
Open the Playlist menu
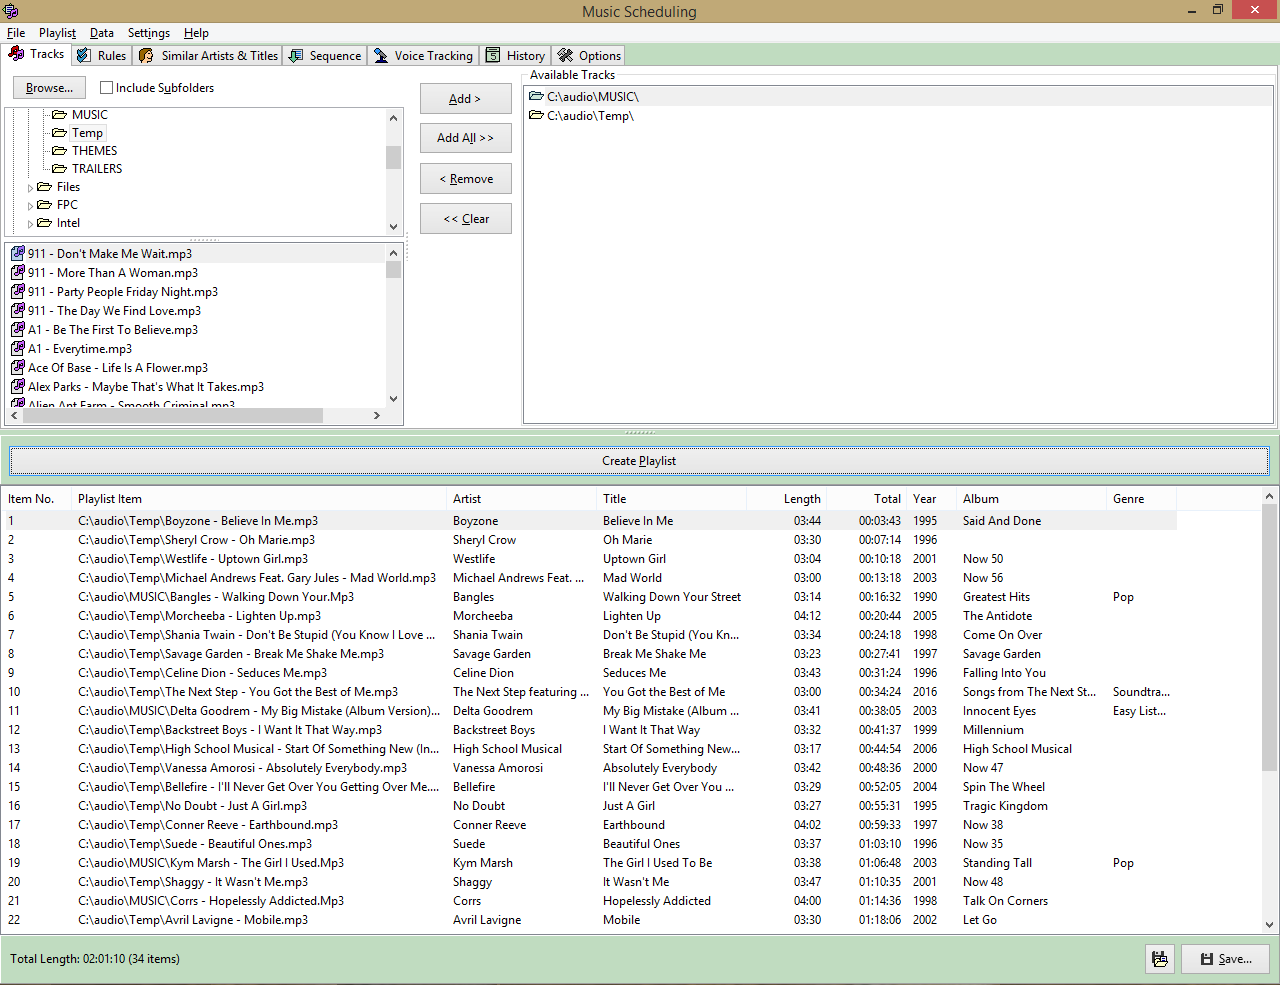point(57,32)
